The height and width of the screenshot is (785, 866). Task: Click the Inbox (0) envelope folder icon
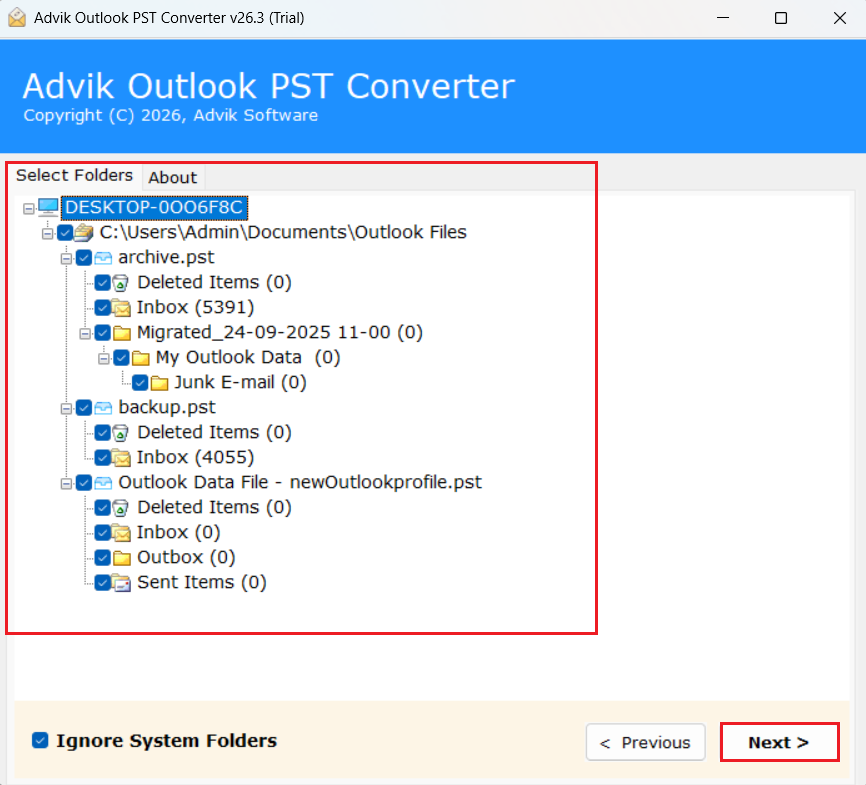121,533
